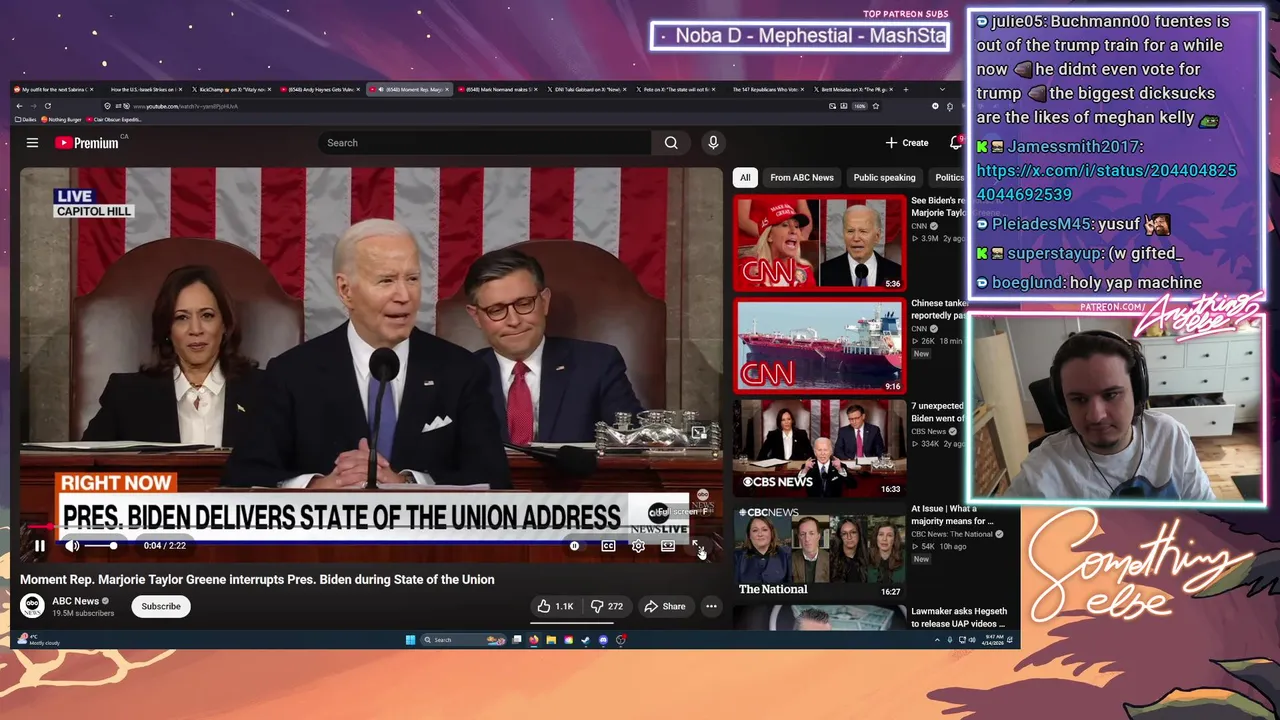Open the x.com status link in chat
The height and width of the screenshot is (720, 1280).
1106,183
